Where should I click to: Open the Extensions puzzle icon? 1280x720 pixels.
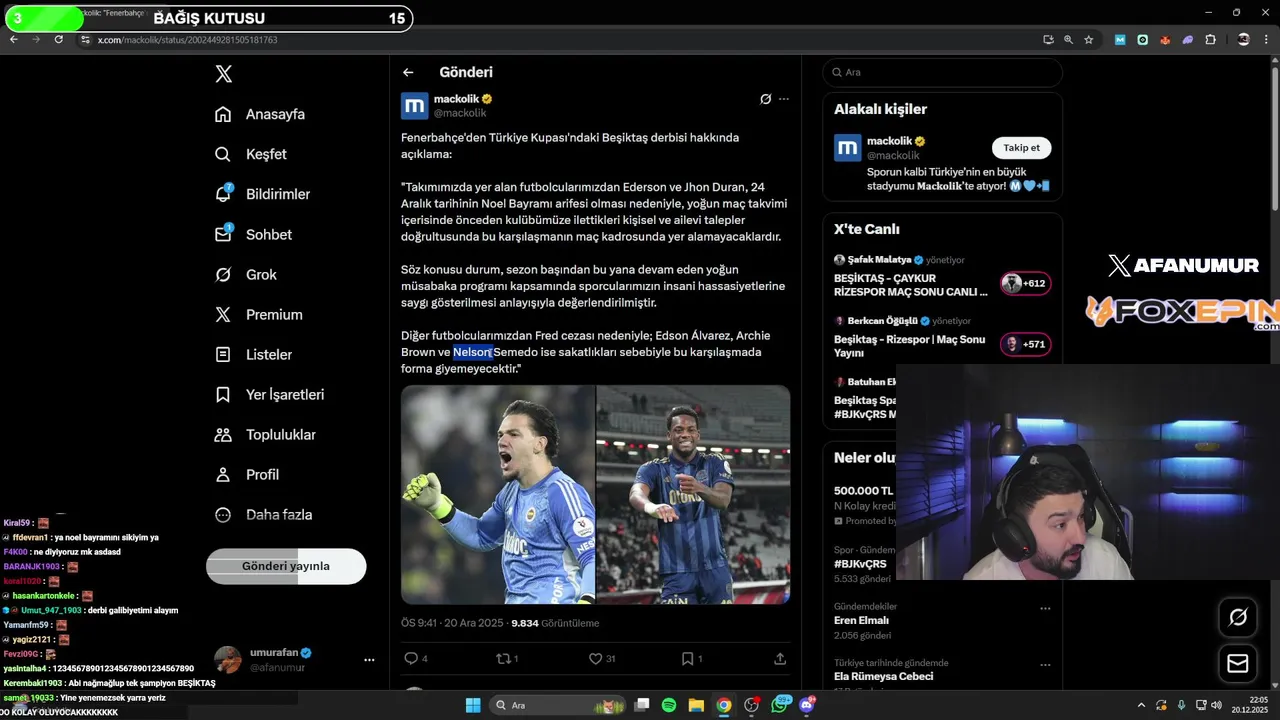(x=1210, y=39)
